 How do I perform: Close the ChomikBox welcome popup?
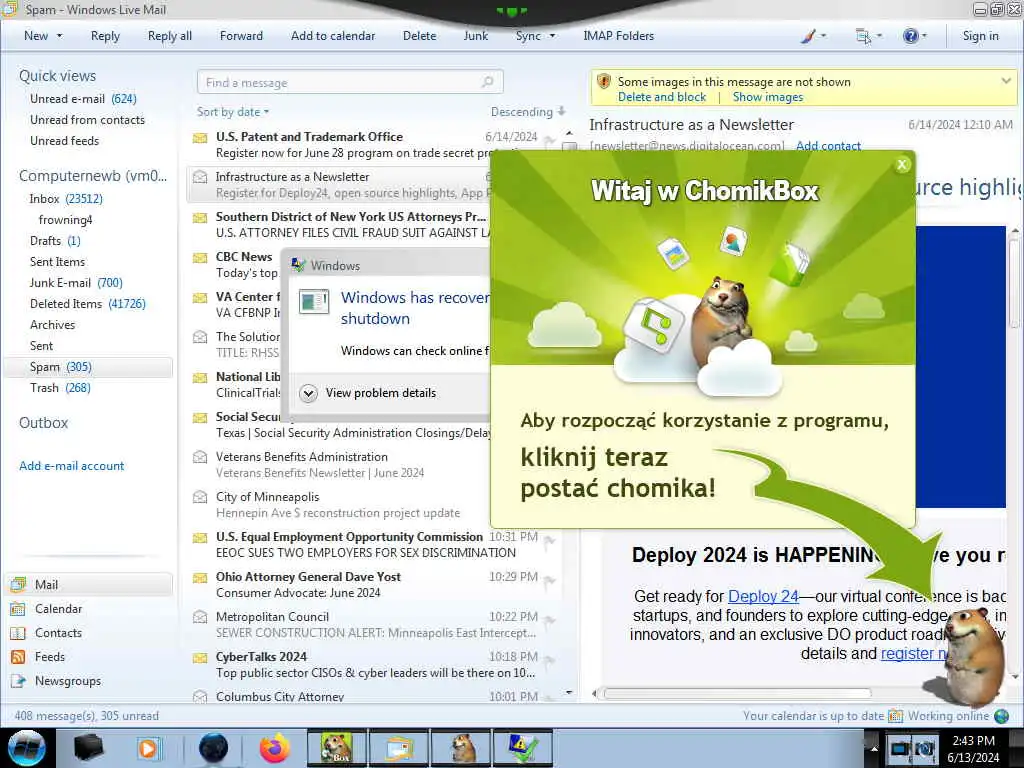902,165
